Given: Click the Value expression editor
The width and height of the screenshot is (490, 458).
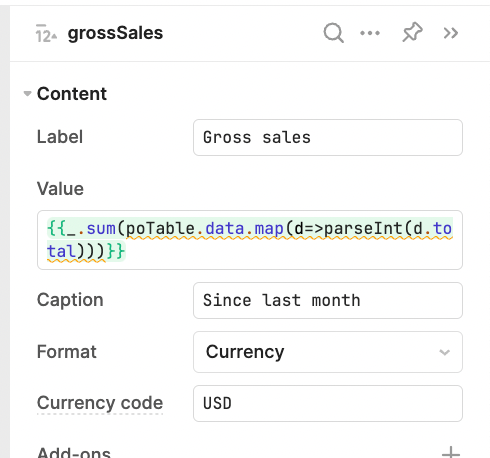Looking at the screenshot, I should pyautogui.click(x=250, y=240).
